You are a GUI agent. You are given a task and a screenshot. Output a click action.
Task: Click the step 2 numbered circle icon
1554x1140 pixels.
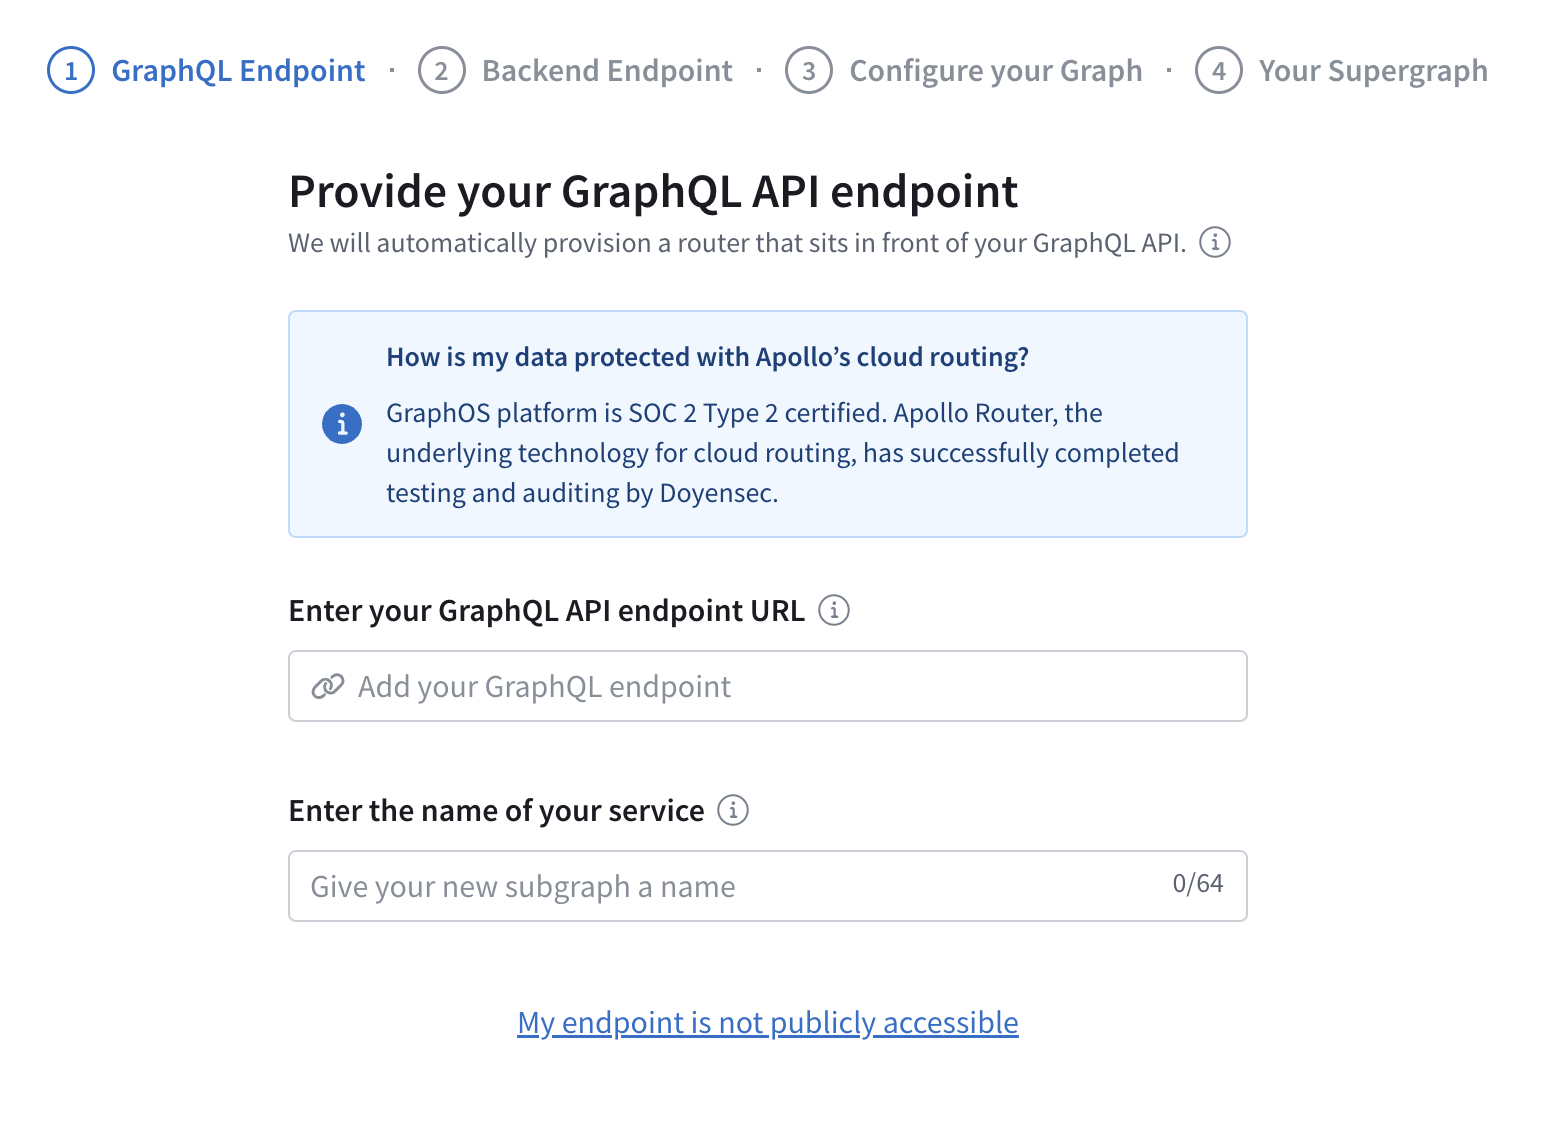tap(441, 70)
